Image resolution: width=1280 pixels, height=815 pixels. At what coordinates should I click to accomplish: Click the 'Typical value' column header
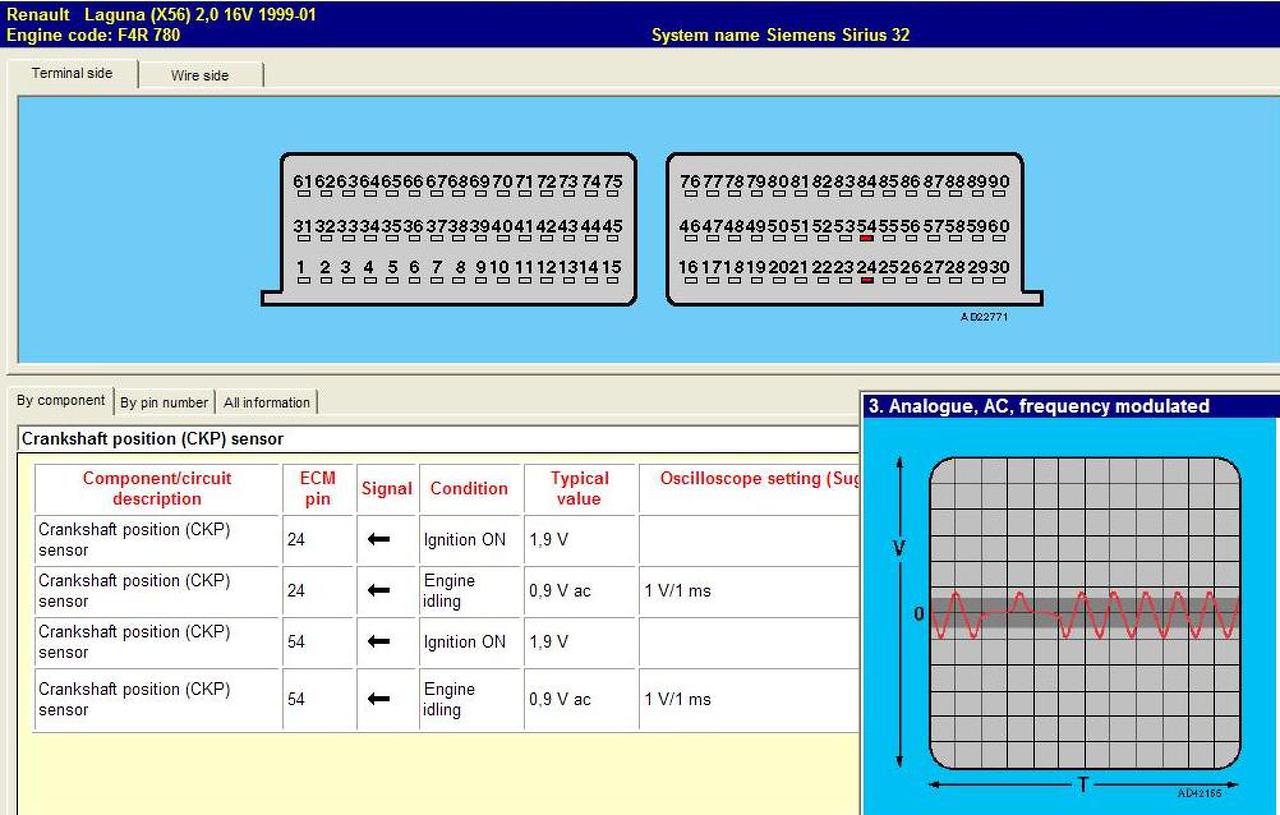[580, 488]
